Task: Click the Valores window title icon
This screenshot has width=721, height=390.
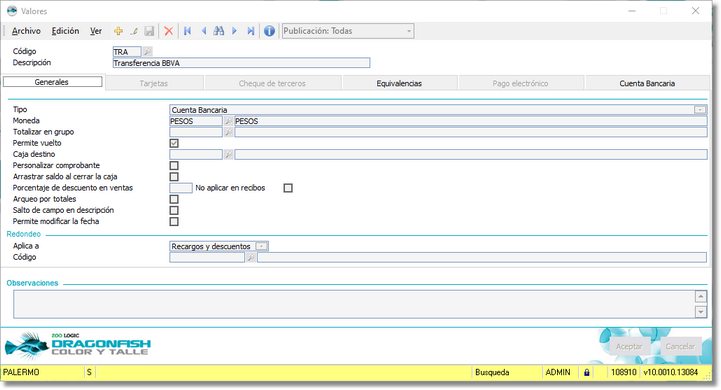Action: click(12, 11)
